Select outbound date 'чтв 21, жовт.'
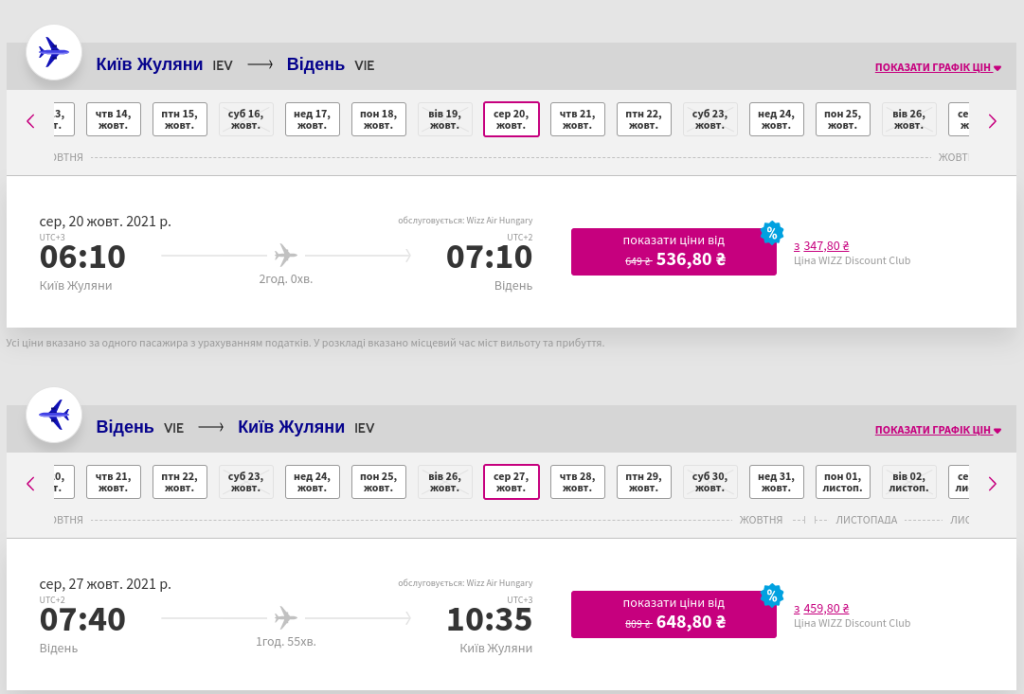This screenshot has width=1024, height=694. (577, 119)
